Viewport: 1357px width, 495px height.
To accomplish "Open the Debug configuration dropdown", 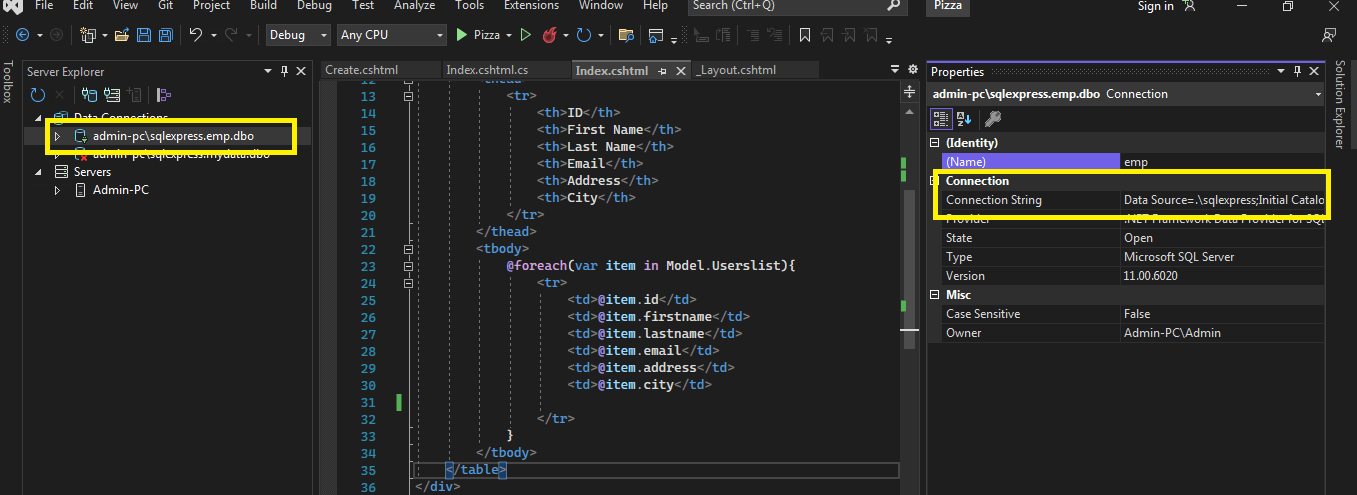I will pos(324,35).
